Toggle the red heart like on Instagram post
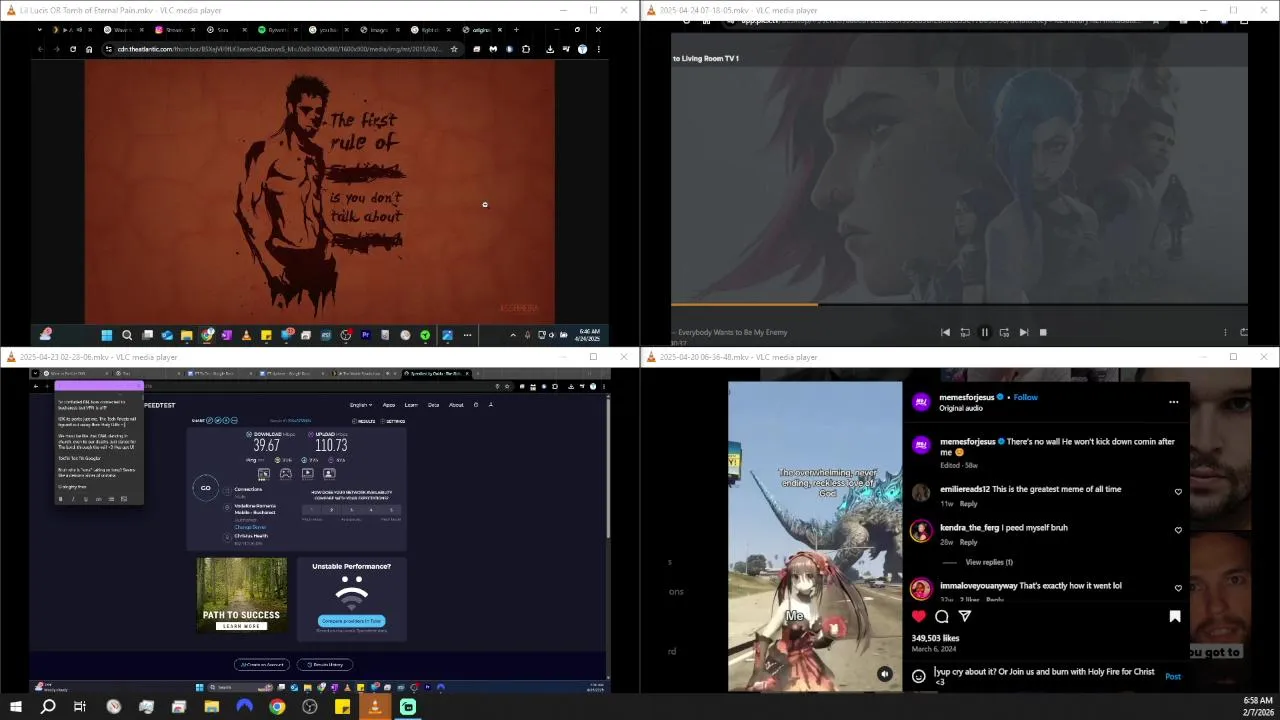1280x720 pixels. click(x=919, y=617)
